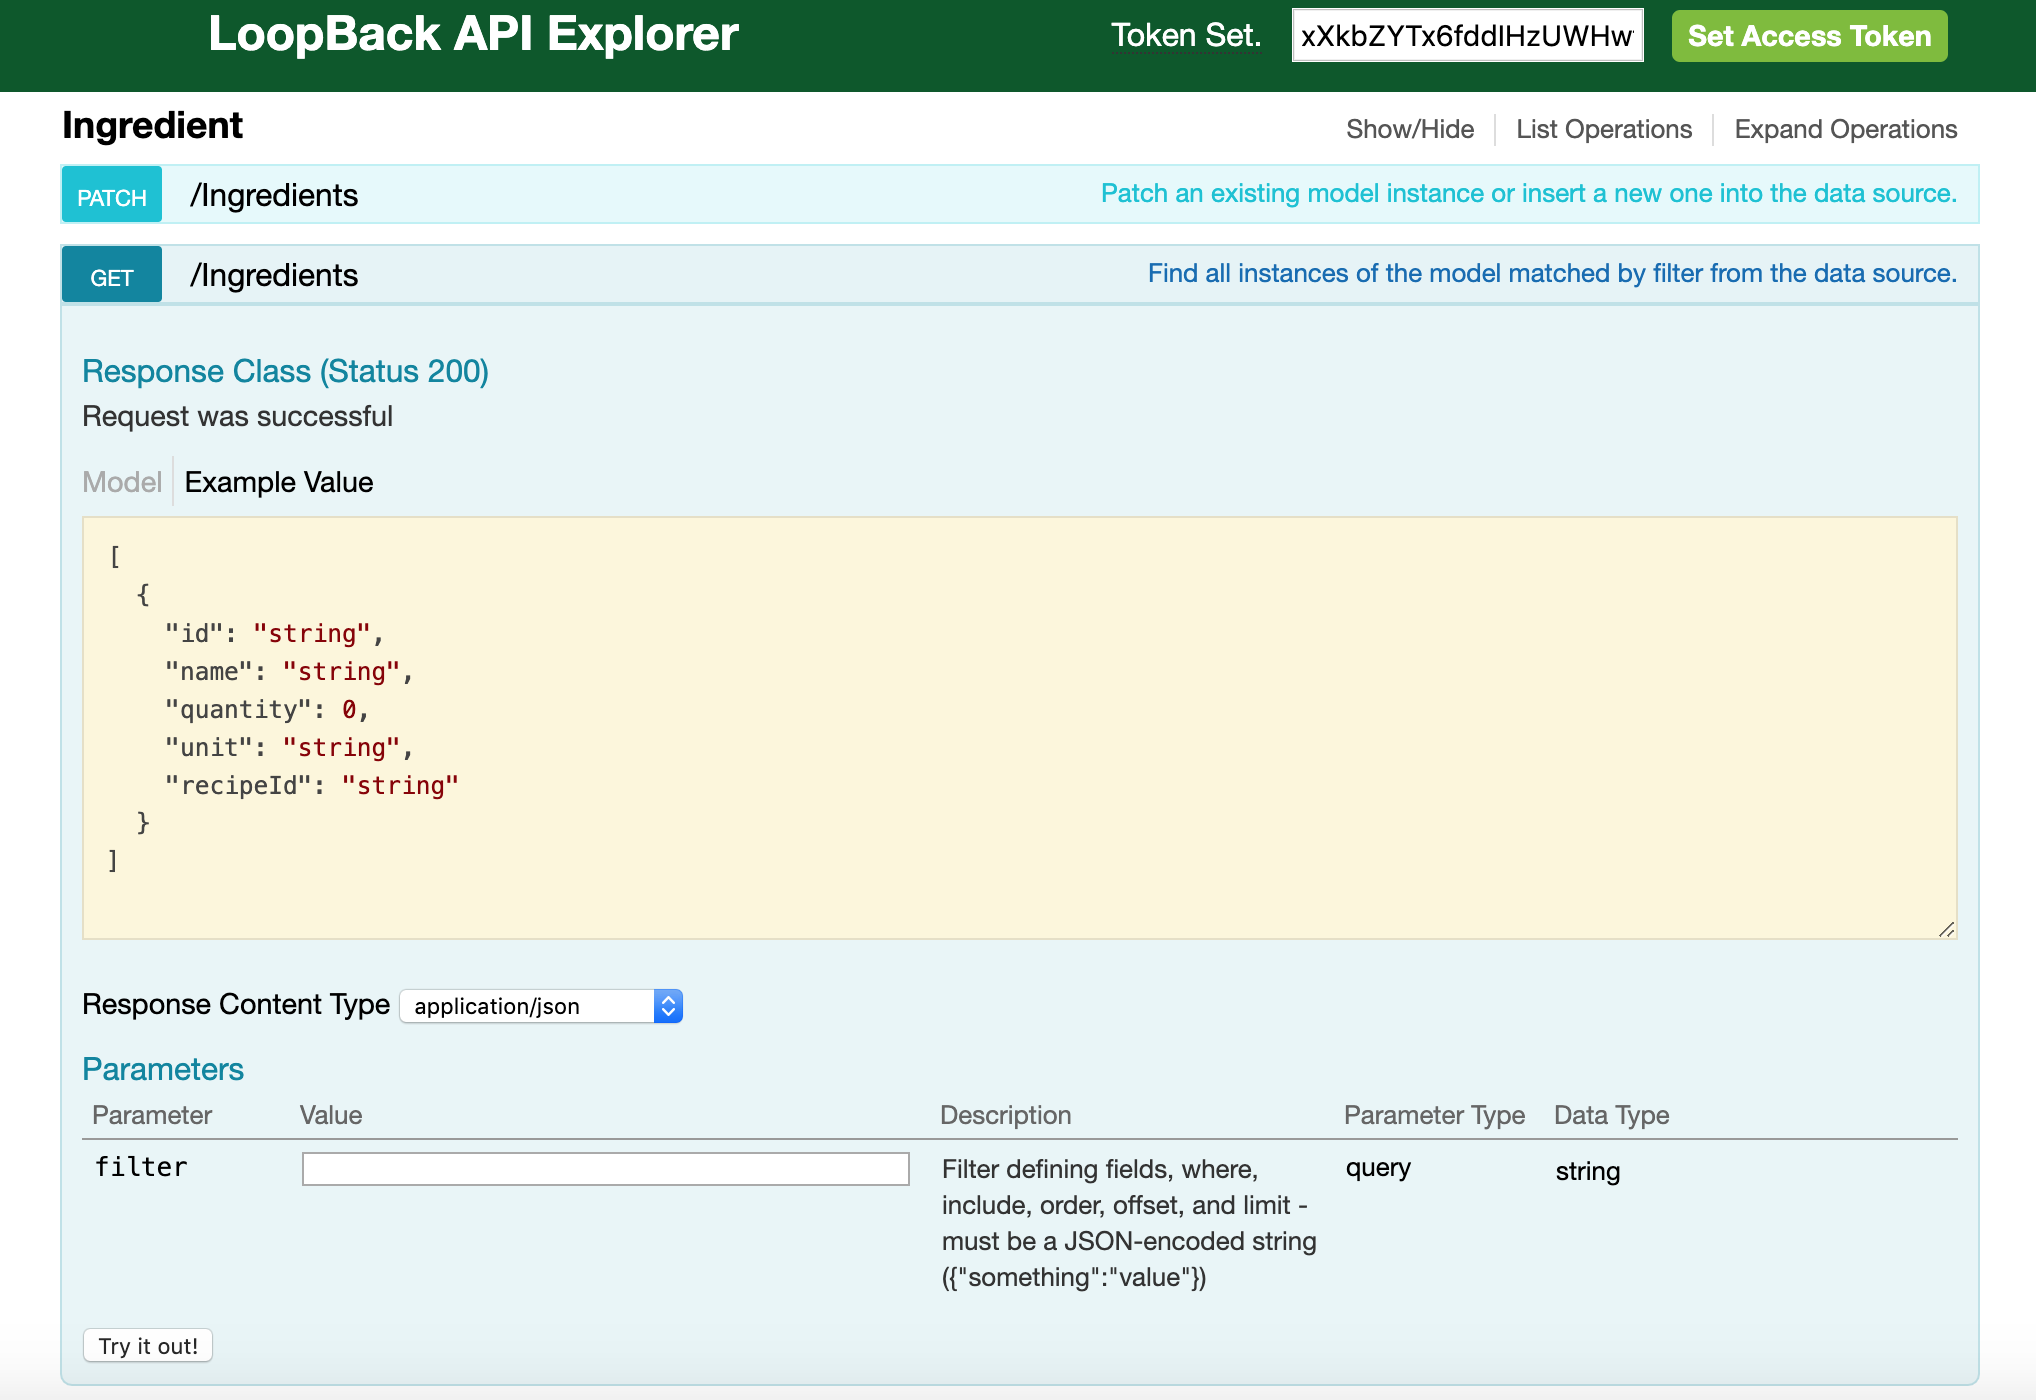The width and height of the screenshot is (2036, 1400).
Task: Click the 'Data Type' column header
Action: tap(1611, 1115)
